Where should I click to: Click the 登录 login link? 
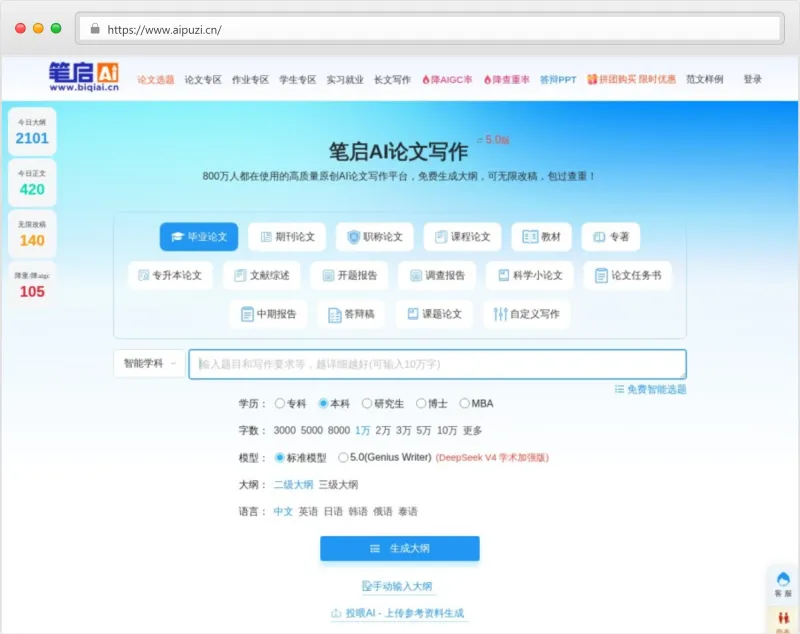tap(753, 80)
